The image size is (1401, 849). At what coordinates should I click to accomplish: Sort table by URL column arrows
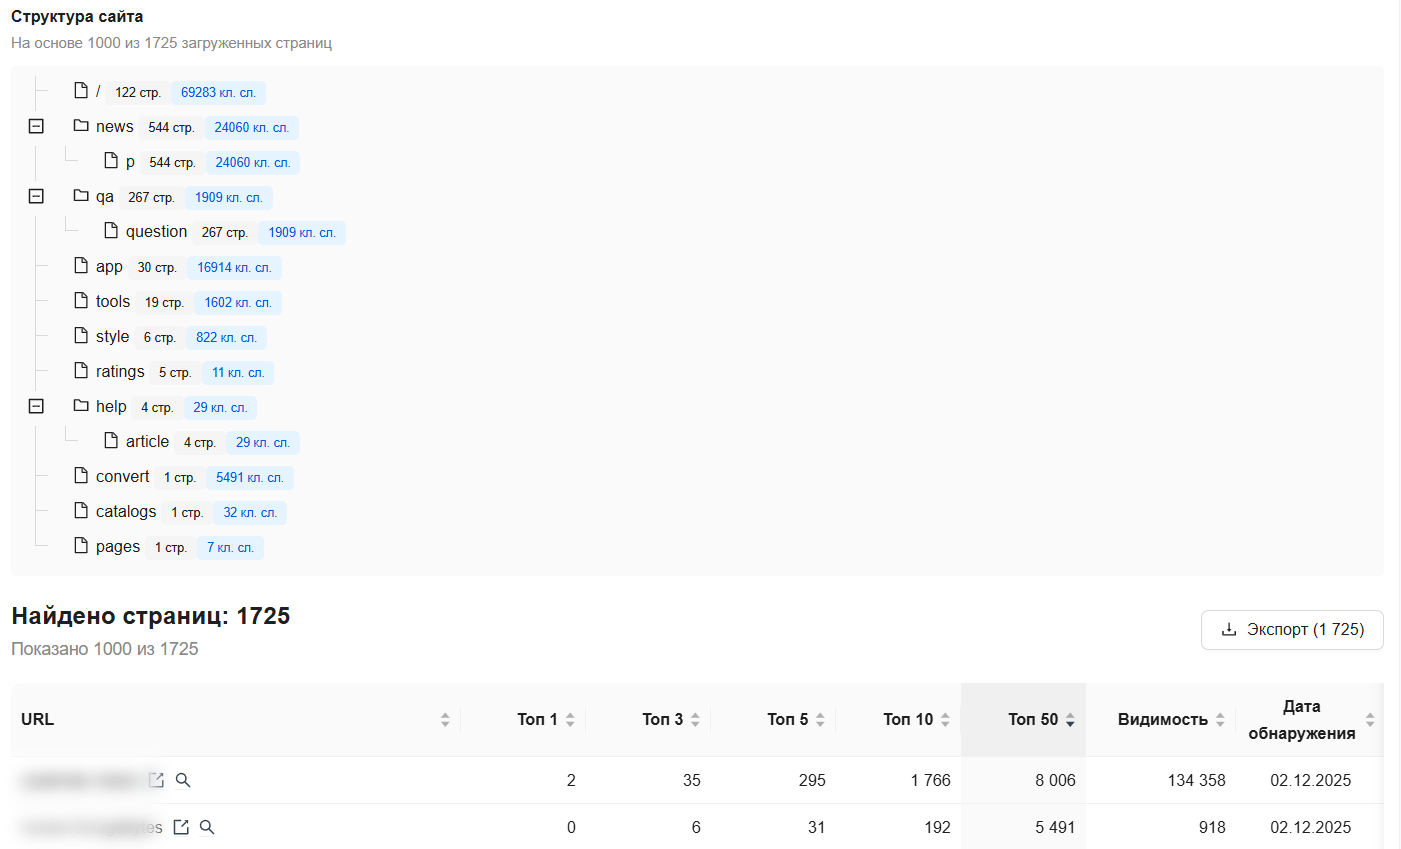(x=445, y=720)
